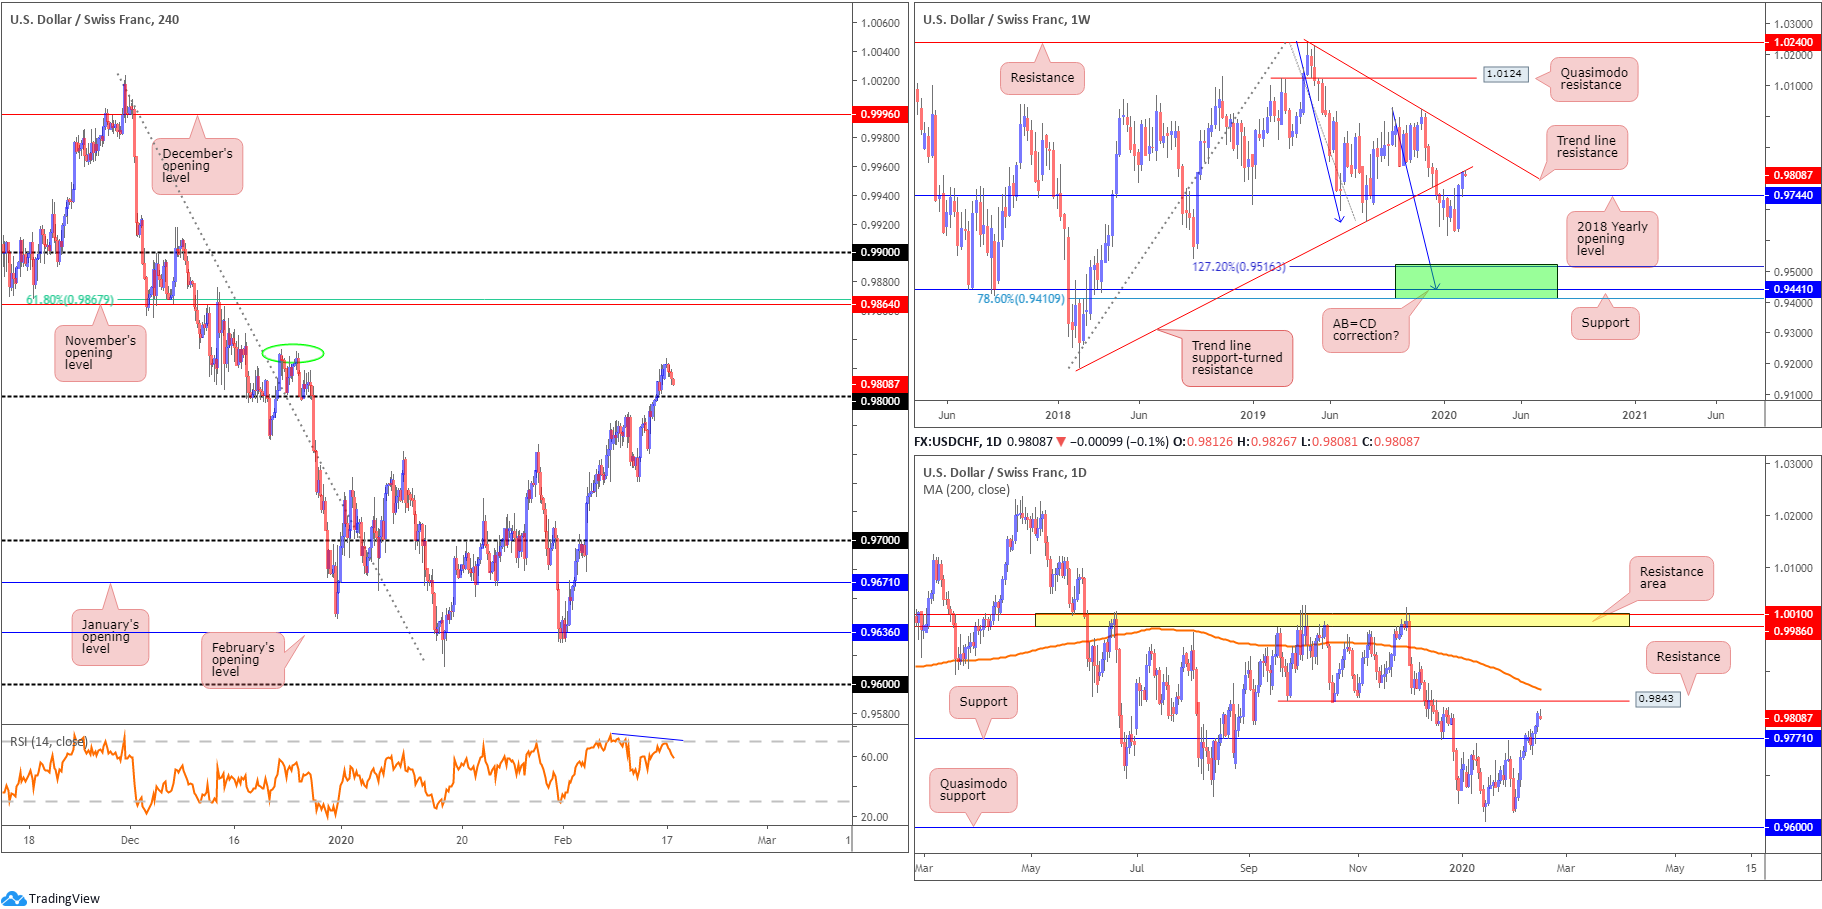Click the 'Quasimodo support' callout
Screen dimensions: 1822x909
pos(973,790)
